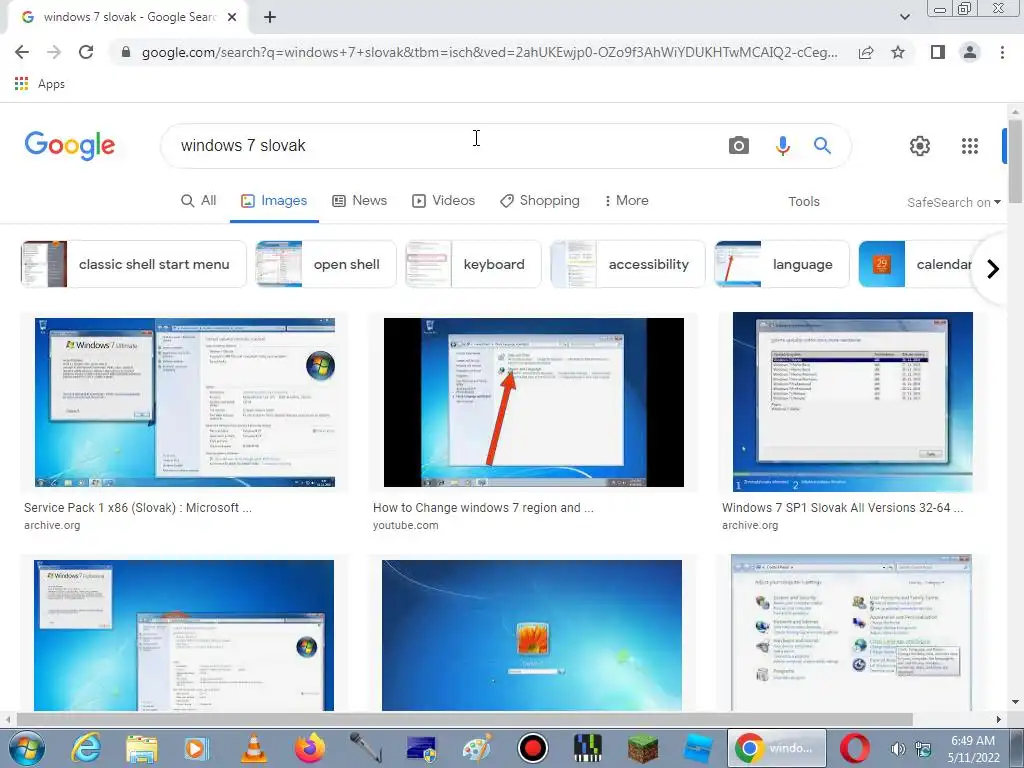Open Service Pack 1 x86 Slovak thumbnail

pos(184,402)
